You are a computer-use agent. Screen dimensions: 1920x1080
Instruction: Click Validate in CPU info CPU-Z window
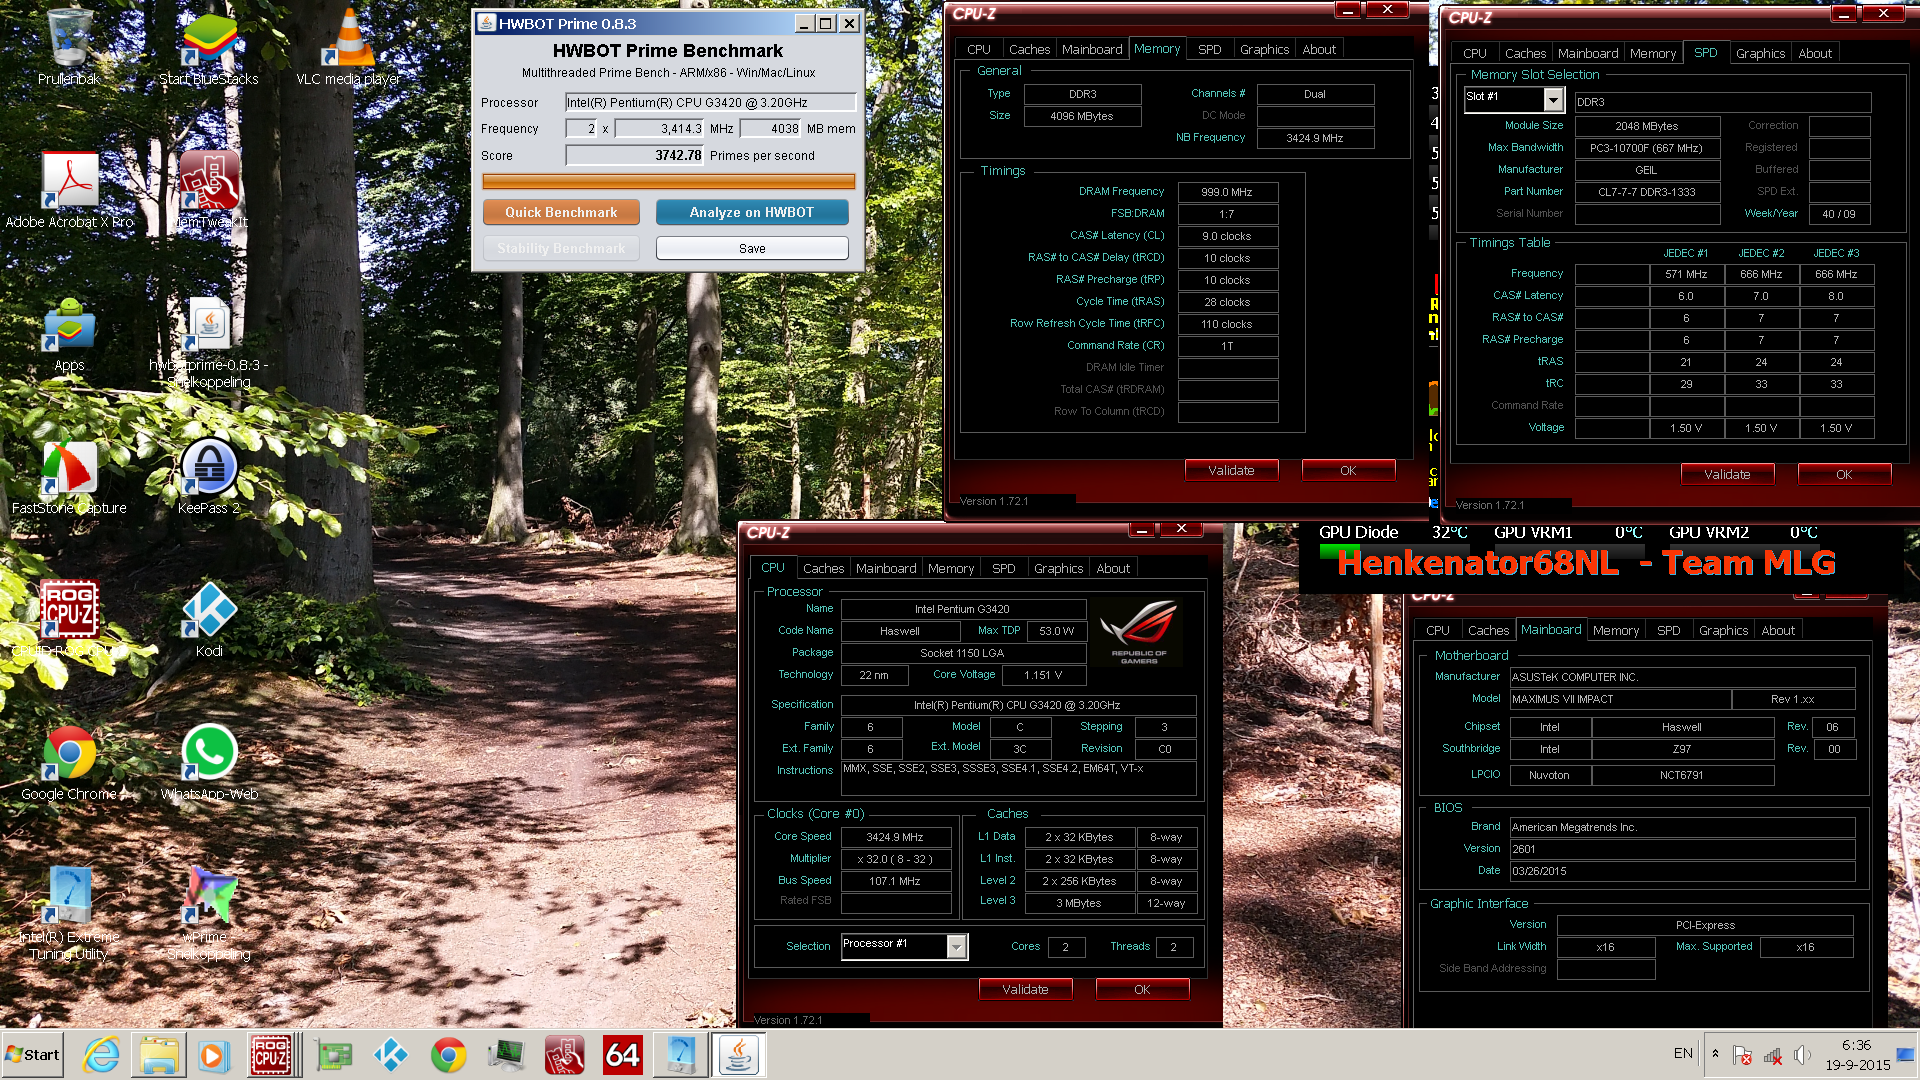click(x=1025, y=989)
